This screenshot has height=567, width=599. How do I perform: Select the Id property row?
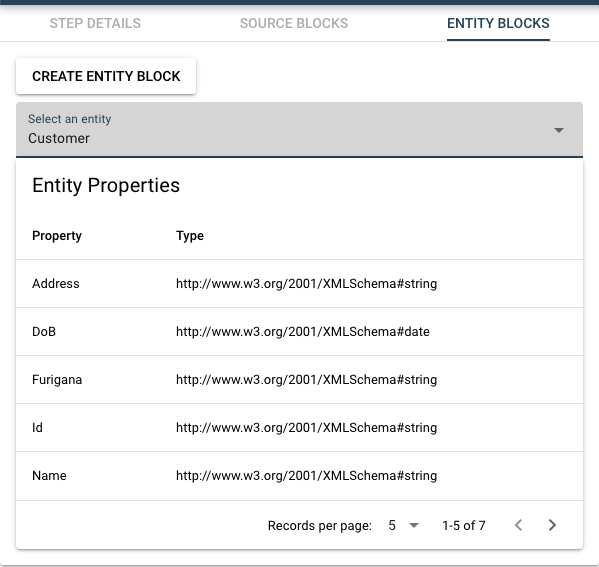300,428
